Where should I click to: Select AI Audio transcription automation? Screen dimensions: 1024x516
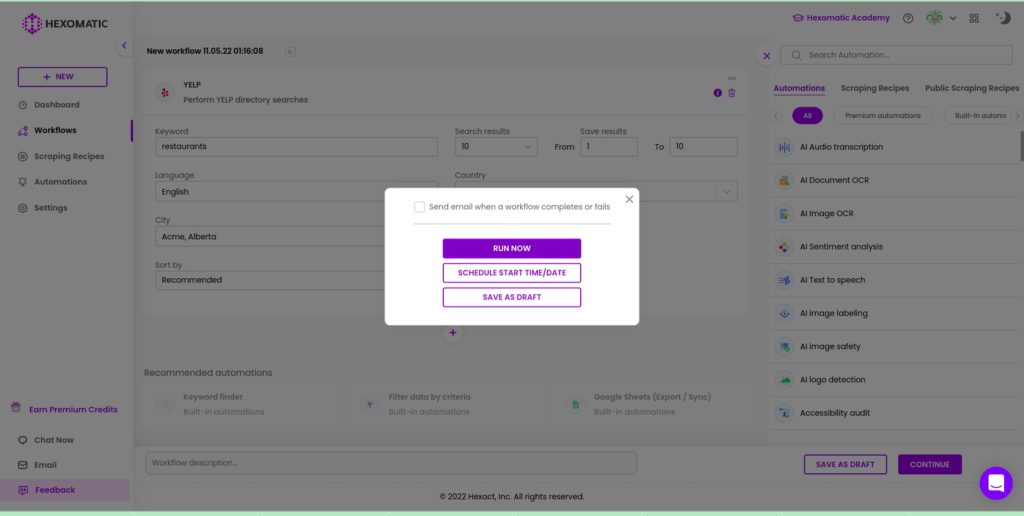pyautogui.click(x=893, y=147)
